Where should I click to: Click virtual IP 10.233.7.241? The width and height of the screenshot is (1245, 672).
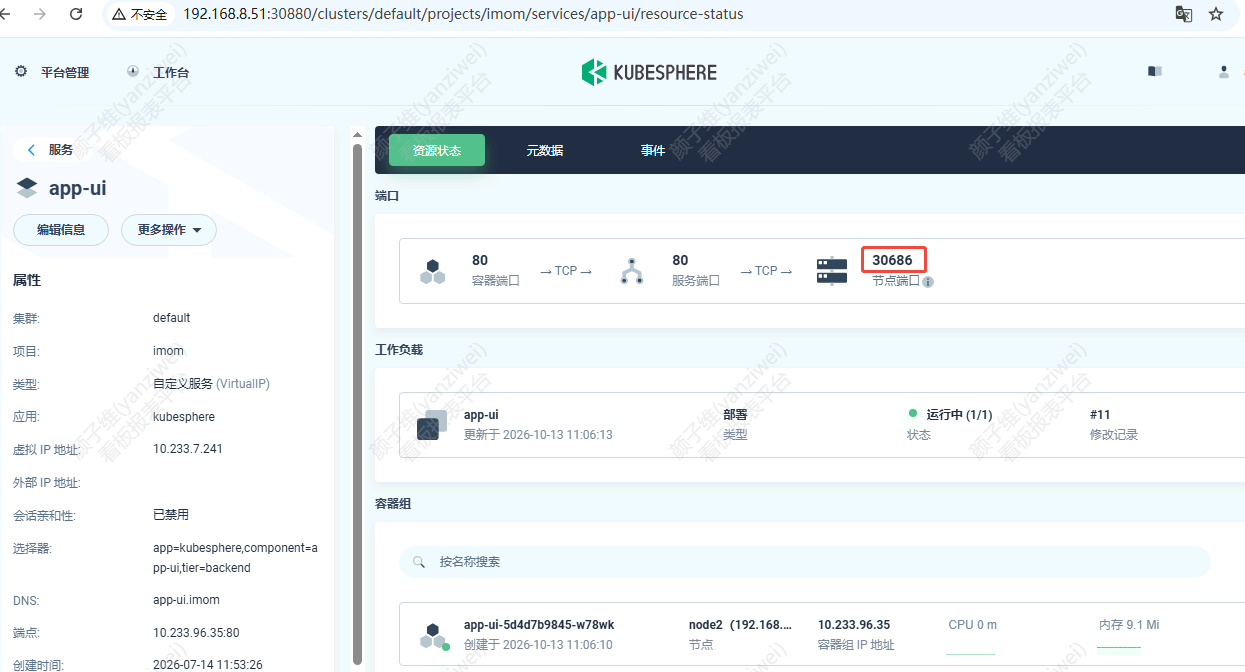click(188, 449)
